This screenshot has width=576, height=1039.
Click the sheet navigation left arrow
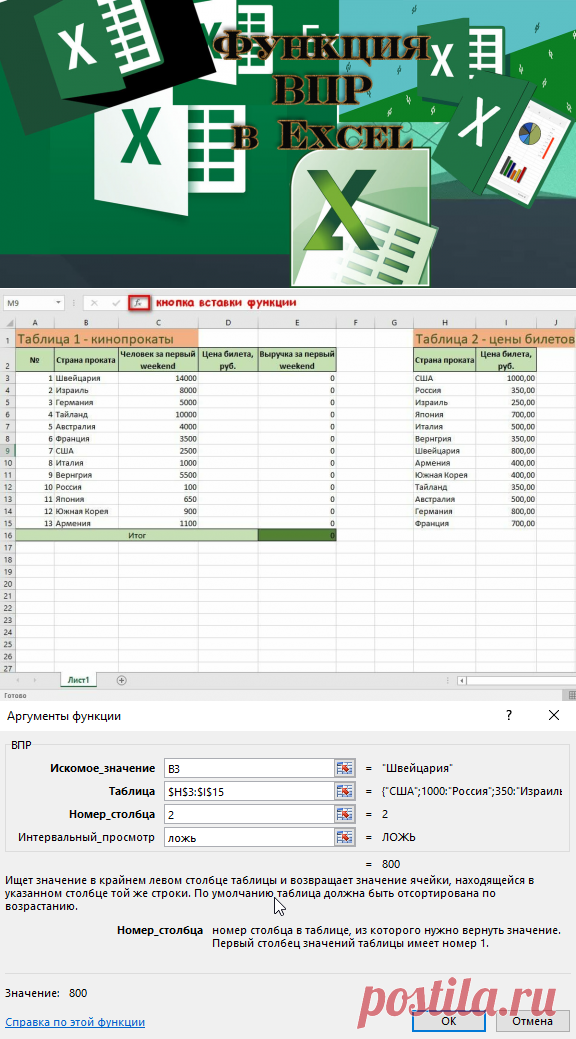17,680
